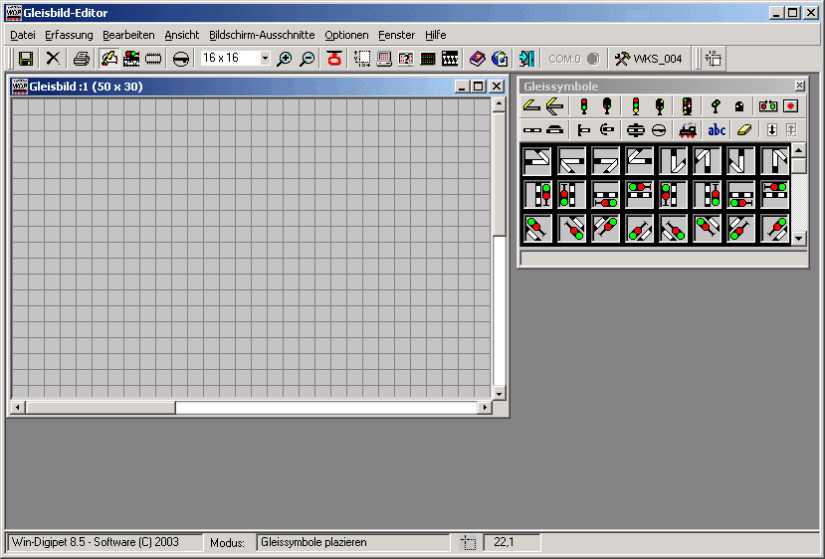Save the track layout with floppy icon
Screen dimensions: 825x559
[x=26, y=58]
